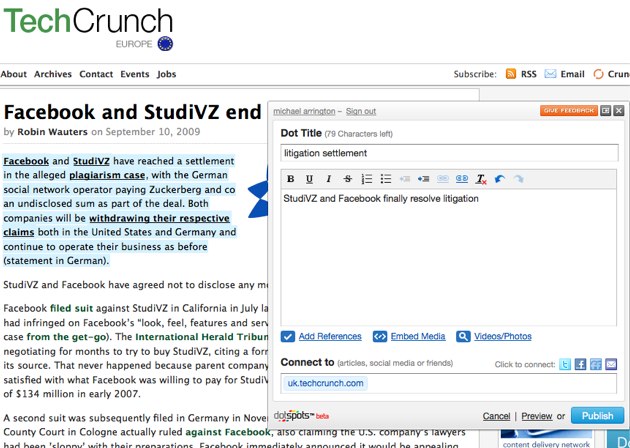Connect via the friends icon beside Facebook
630x448 pixels.
point(596,364)
